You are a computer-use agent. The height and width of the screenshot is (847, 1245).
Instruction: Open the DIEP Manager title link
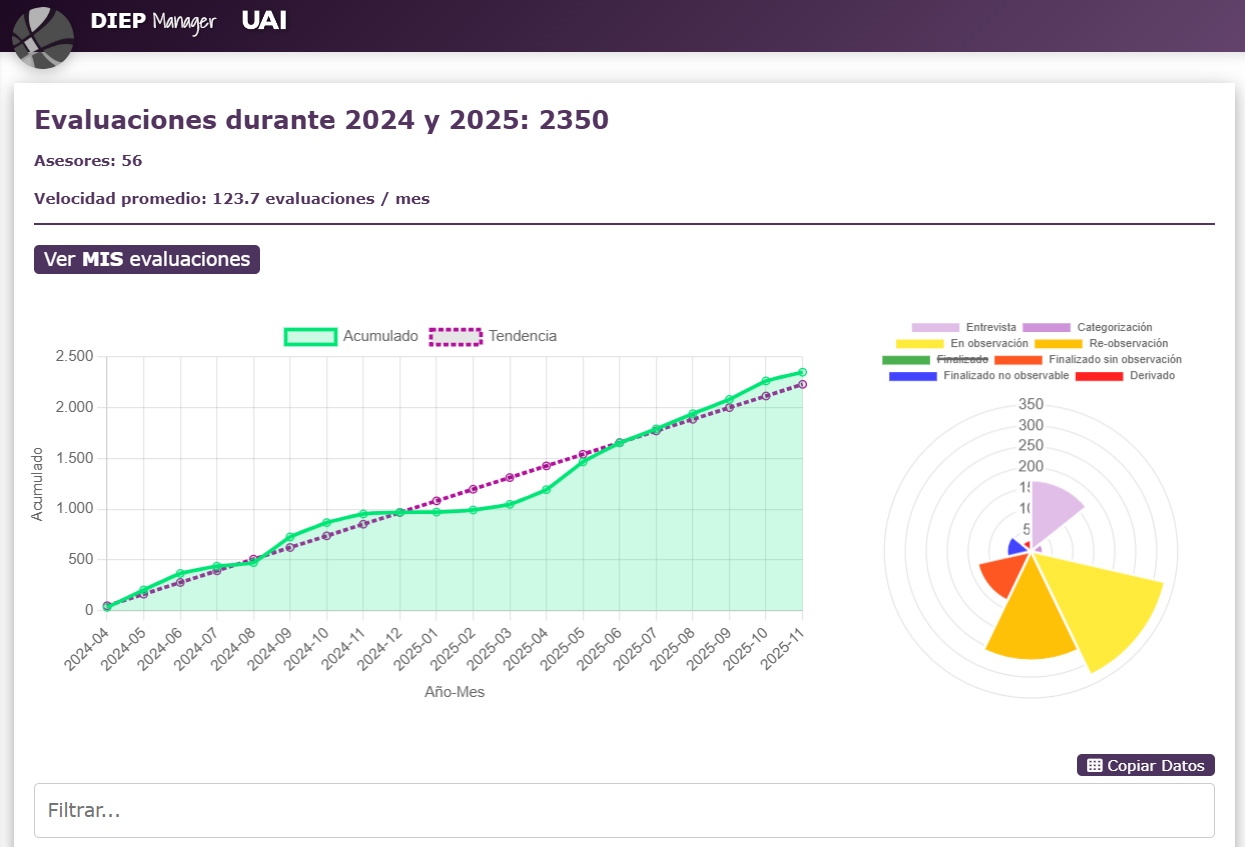[153, 22]
